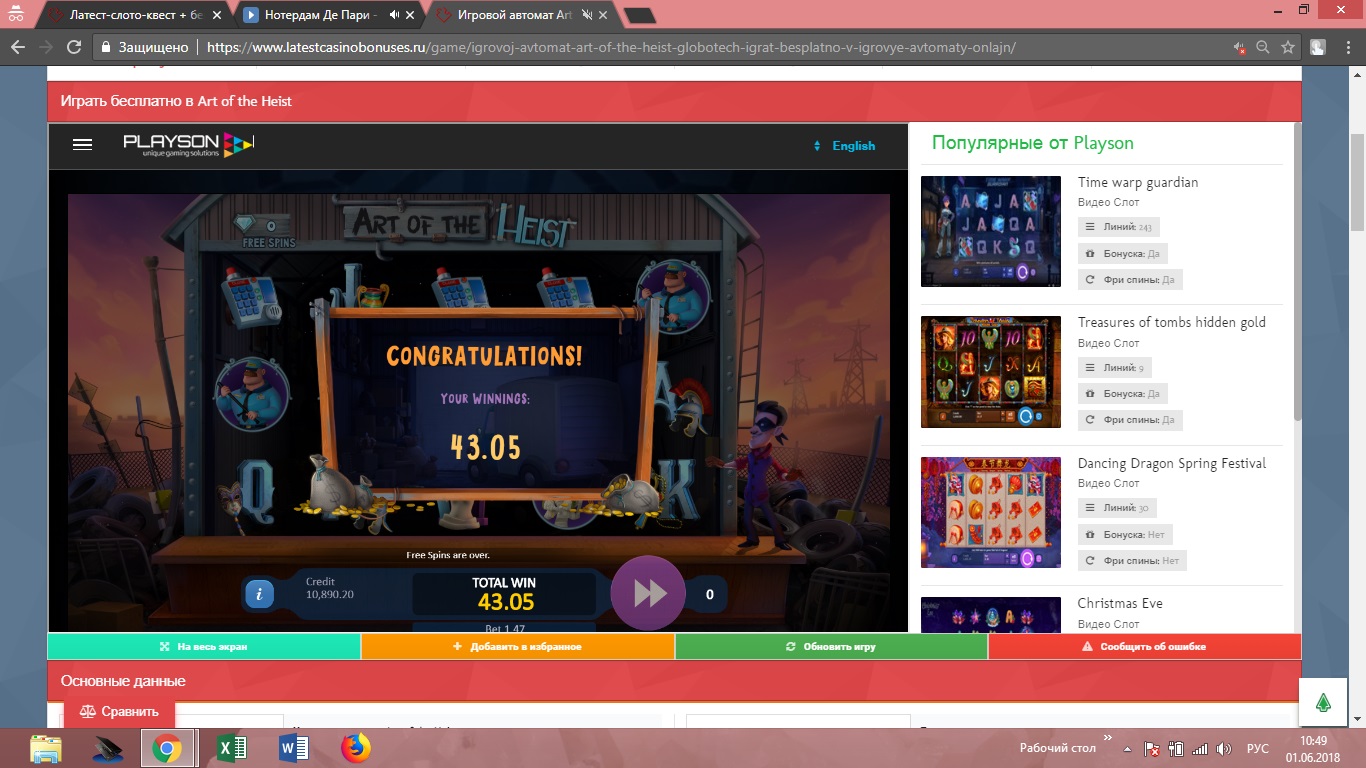Expand hidden system tray icons arrow
Viewport: 1366px width, 768px height.
(x=1128, y=749)
